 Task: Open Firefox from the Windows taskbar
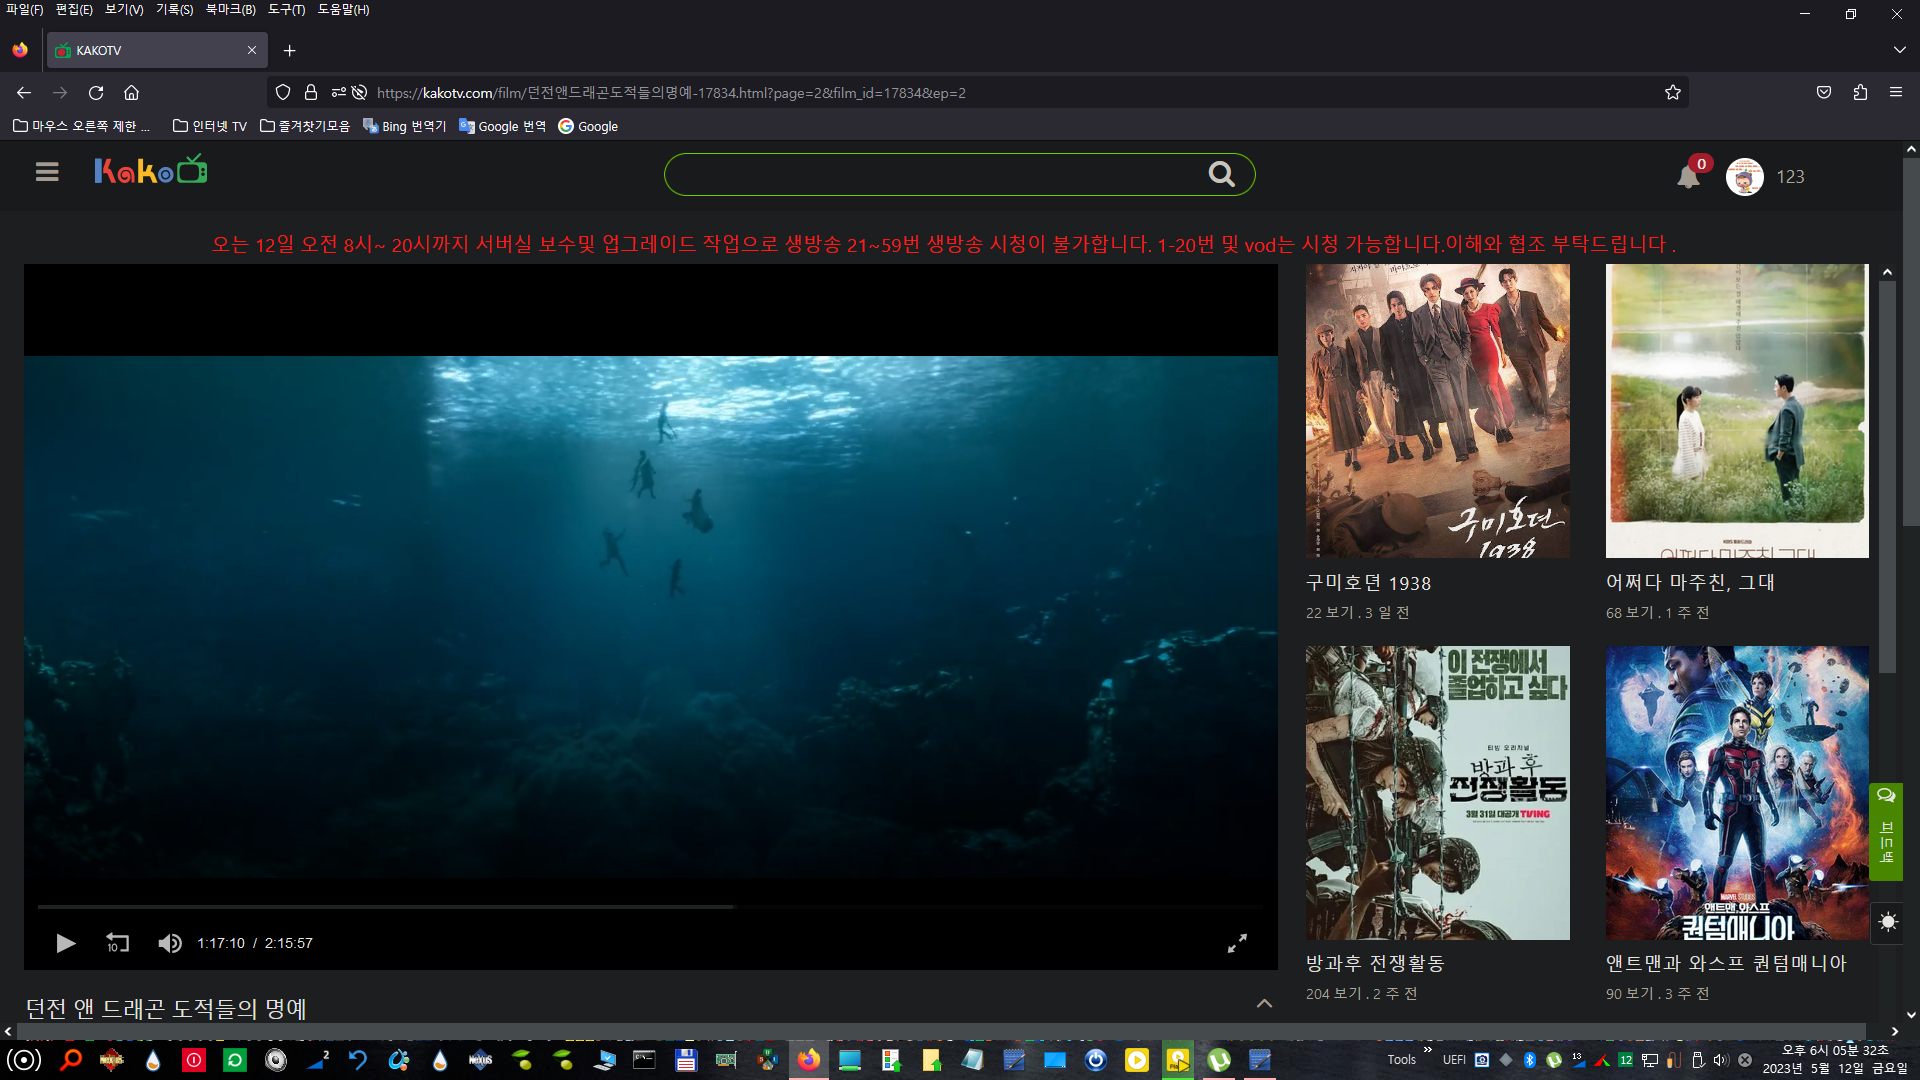[x=808, y=1060]
